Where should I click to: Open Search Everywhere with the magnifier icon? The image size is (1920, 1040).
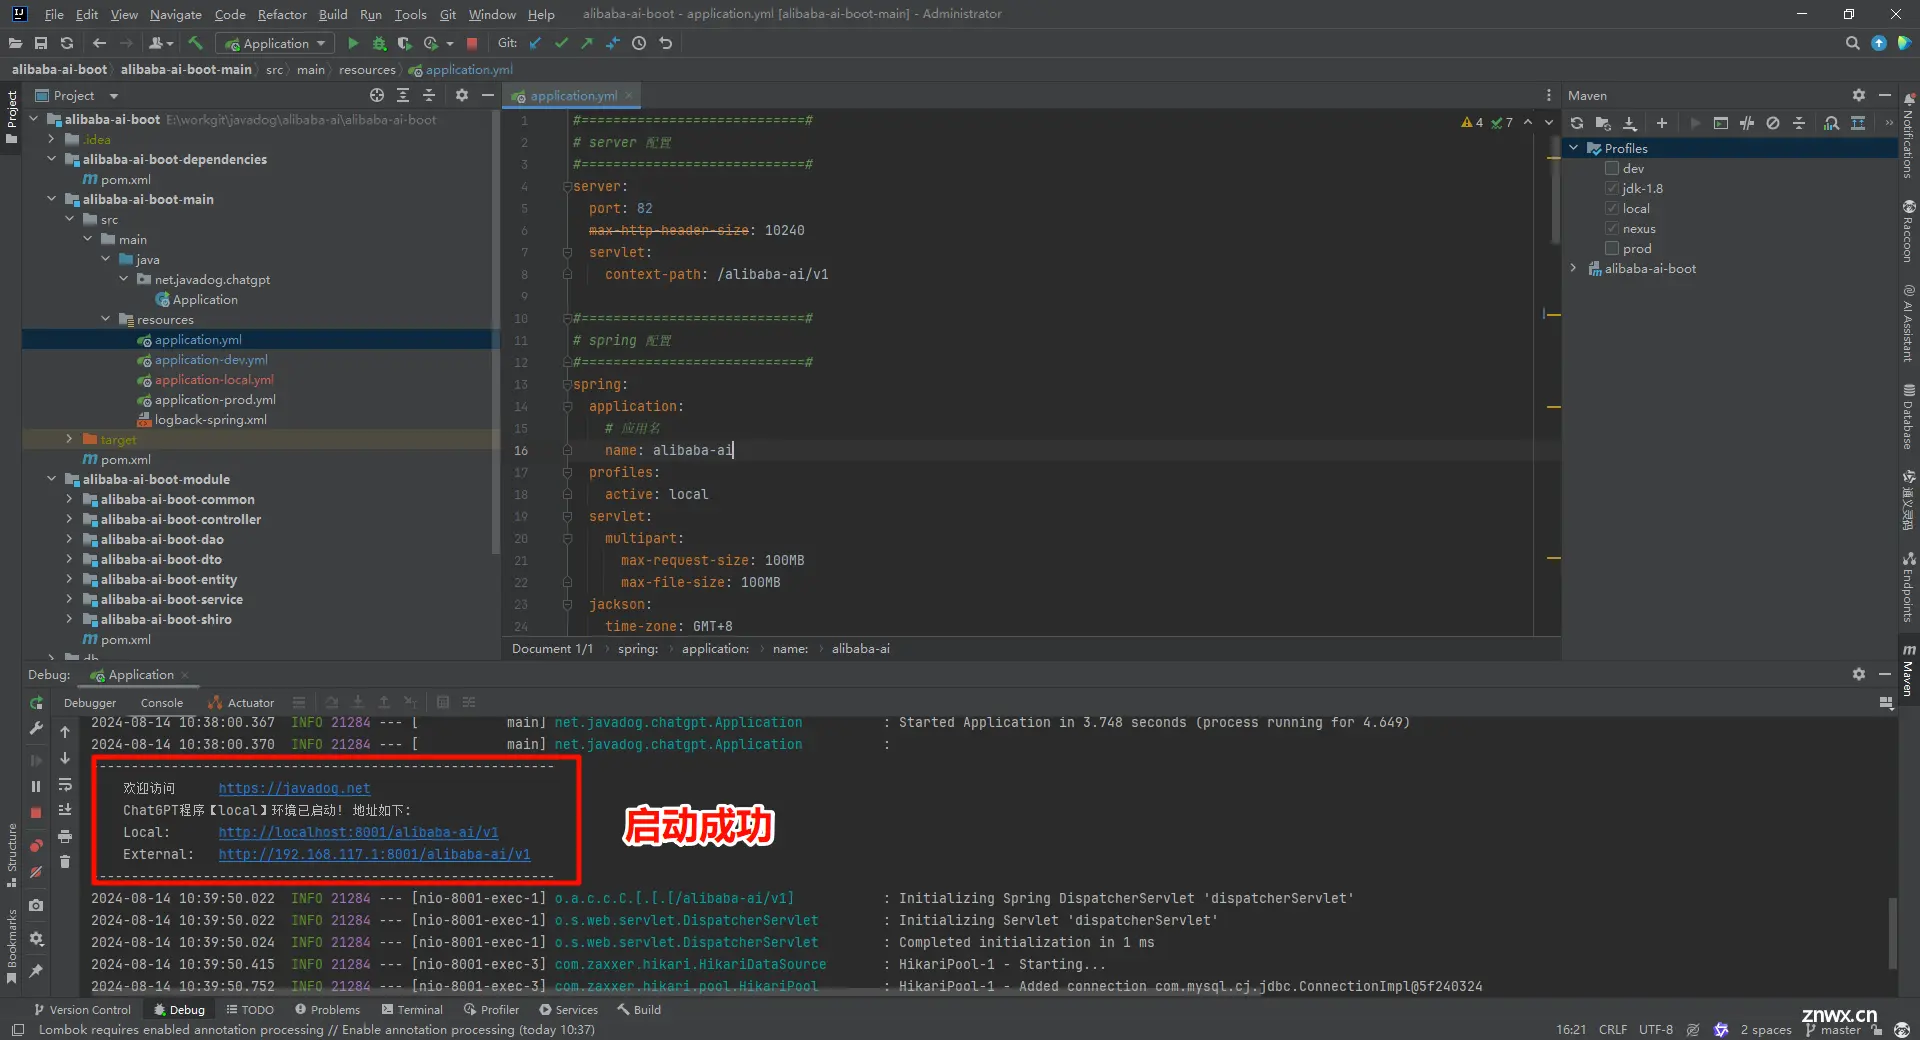coord(1852,43)
